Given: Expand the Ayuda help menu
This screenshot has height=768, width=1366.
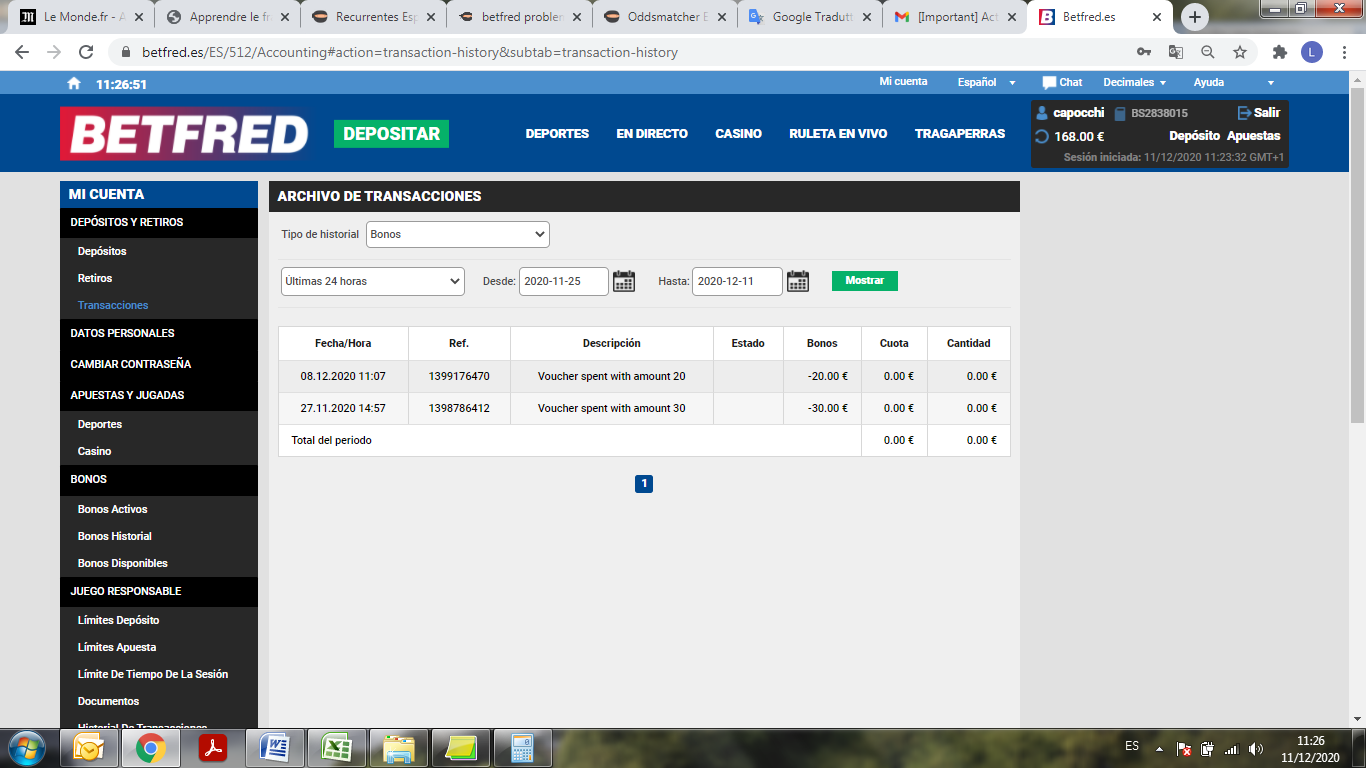Looking at the screenshot, I should pyautogui.click(x=1234, y=82).
